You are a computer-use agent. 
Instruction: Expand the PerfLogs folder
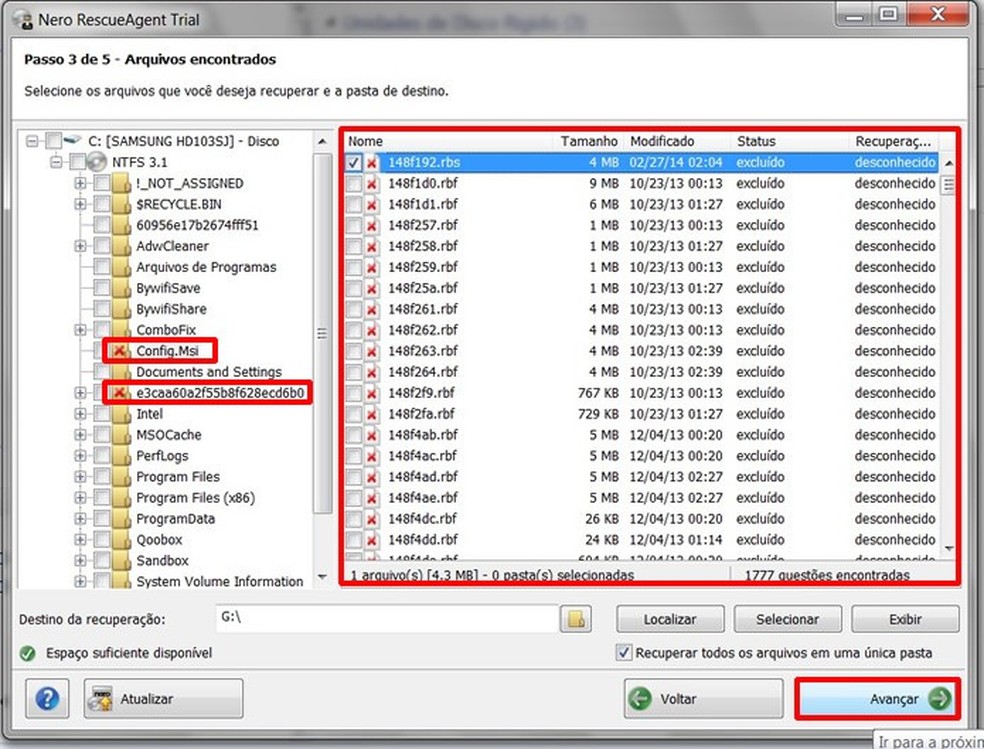pos(80,456)
